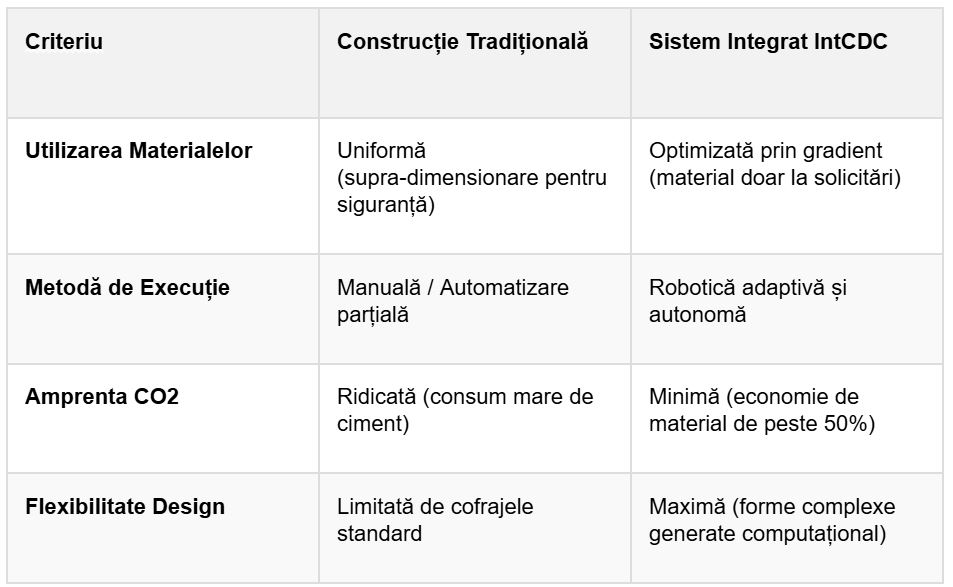
Task: Select the '(material doar la solicitări)' text
Action: [775, 179]
